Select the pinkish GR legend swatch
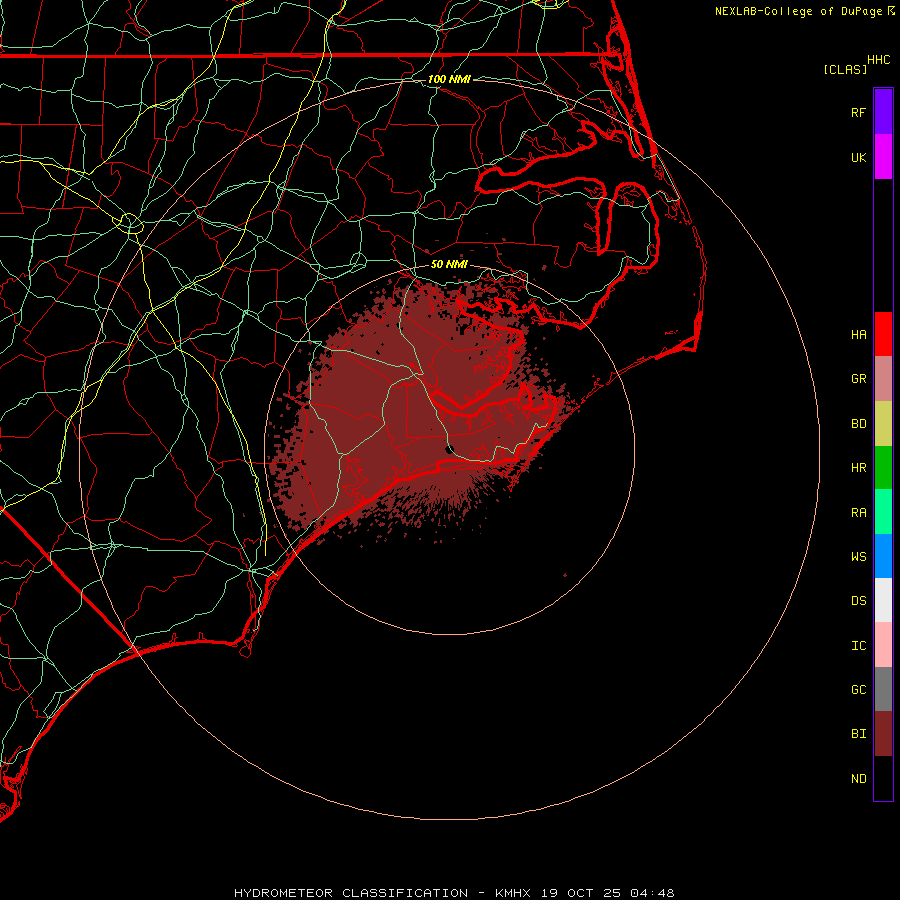The height and width of the screenshot is (900, 900). pyautogui.click(x=883, y=379)
